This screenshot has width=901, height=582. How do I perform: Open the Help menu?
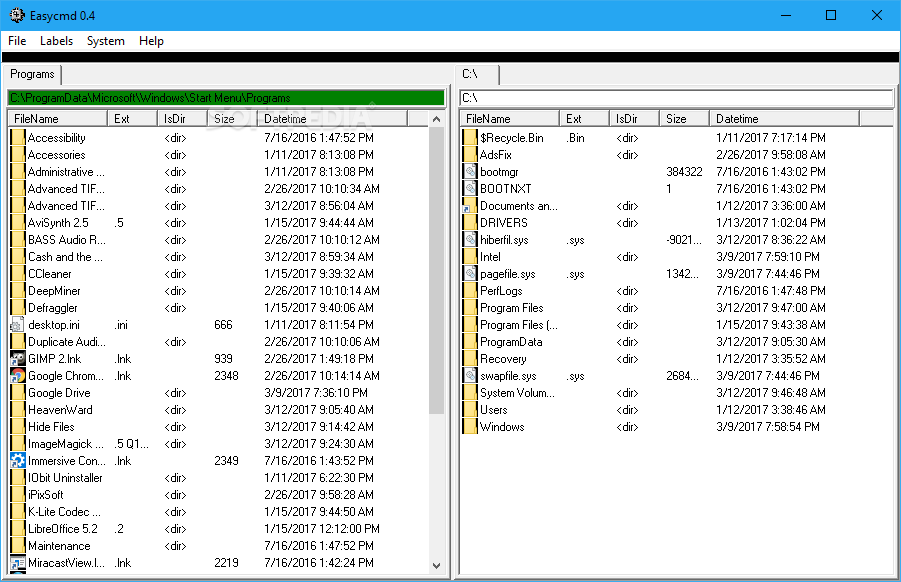[x=151, y=41]
